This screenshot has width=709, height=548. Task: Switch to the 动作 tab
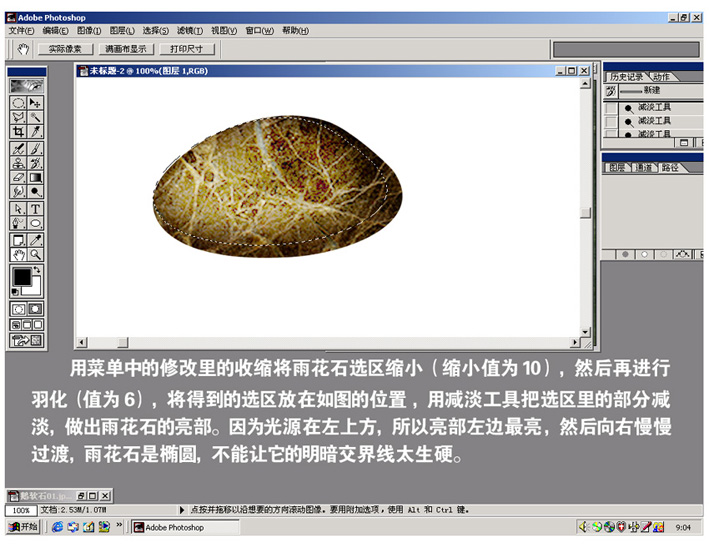661,77
